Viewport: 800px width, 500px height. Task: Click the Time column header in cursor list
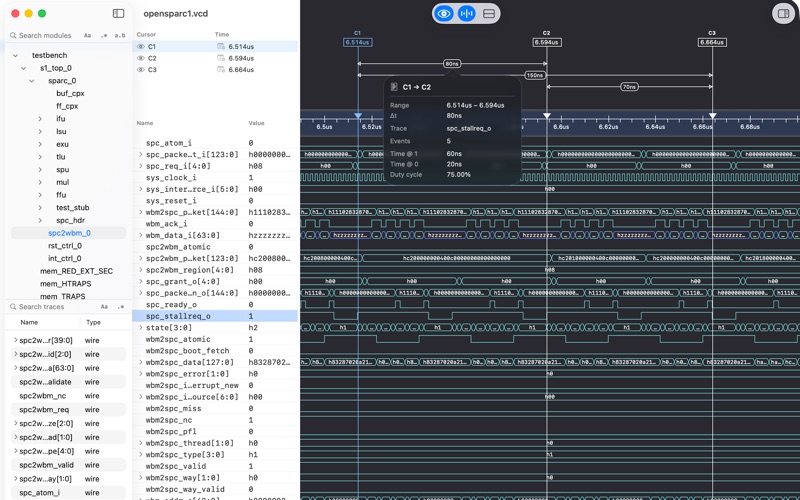pyautogui.click(x=222, y=34)
